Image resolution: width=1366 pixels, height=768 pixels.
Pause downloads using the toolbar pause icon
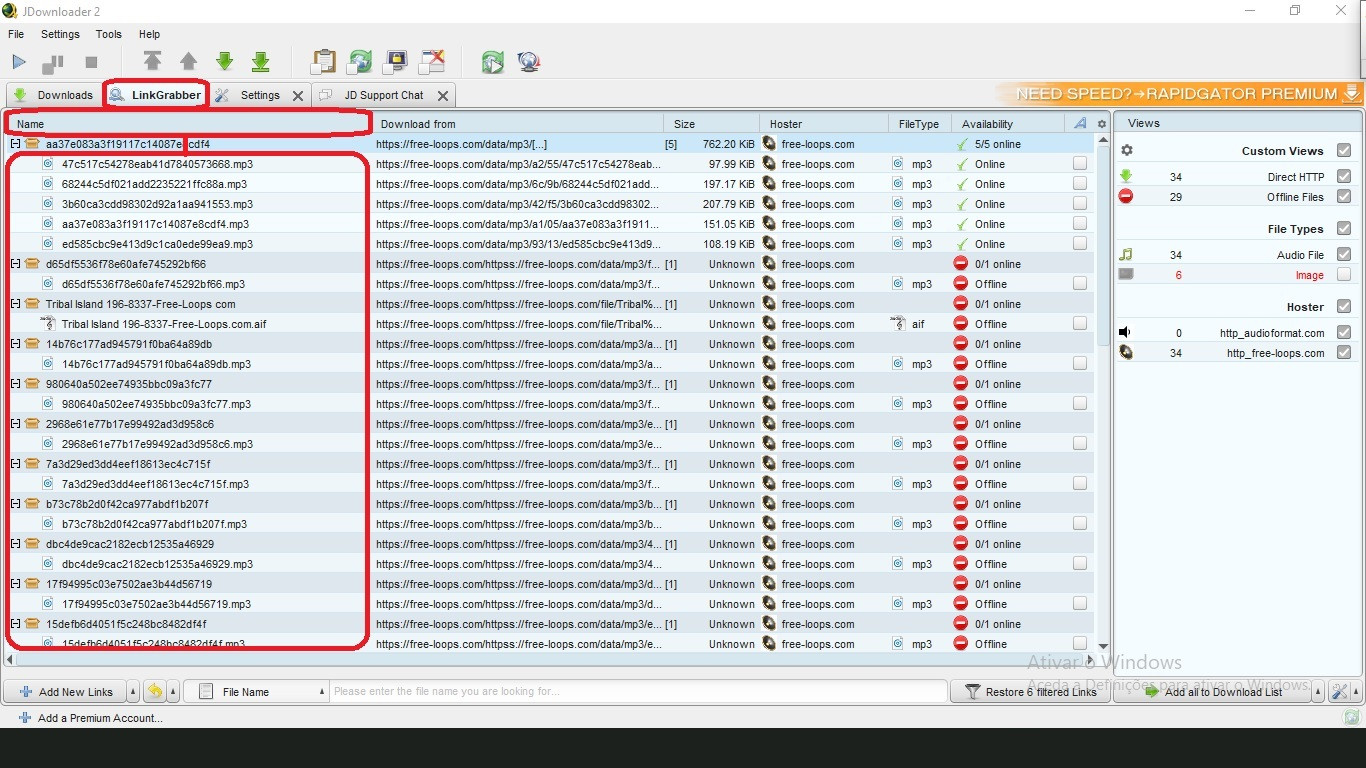coord(53,63)
